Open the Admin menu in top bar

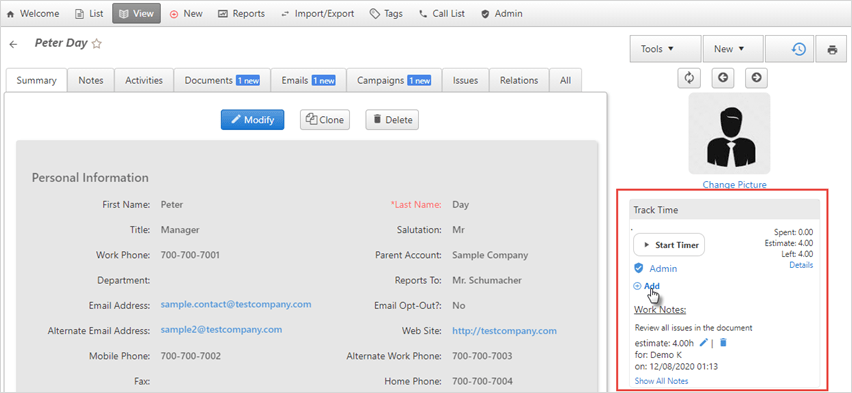(502, 14)
